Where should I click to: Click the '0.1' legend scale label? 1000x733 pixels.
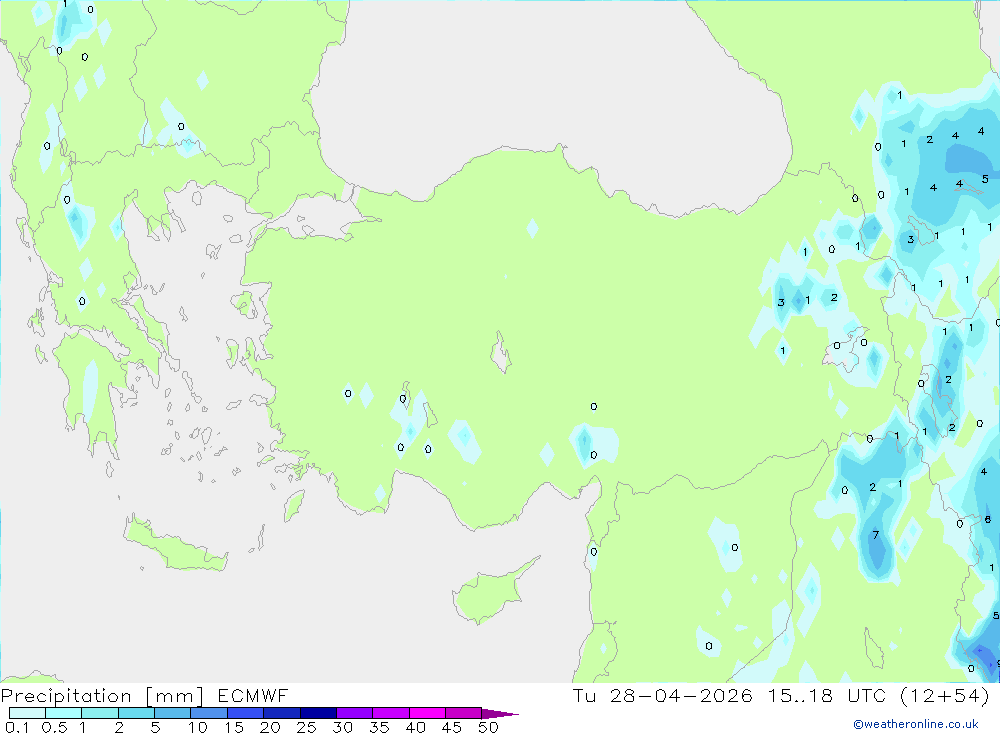(17, 727)
